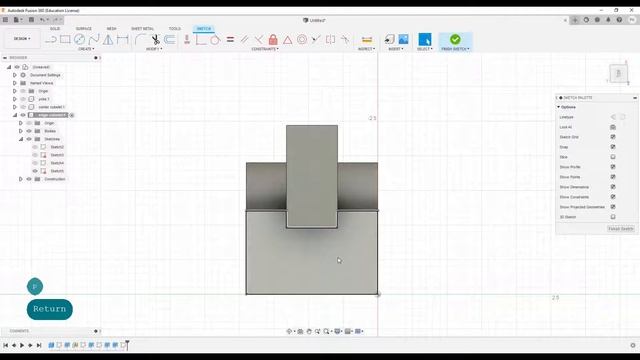Apply the Curvature constraint
Viewport: 640px width, 360px height.
coord(345,39)
